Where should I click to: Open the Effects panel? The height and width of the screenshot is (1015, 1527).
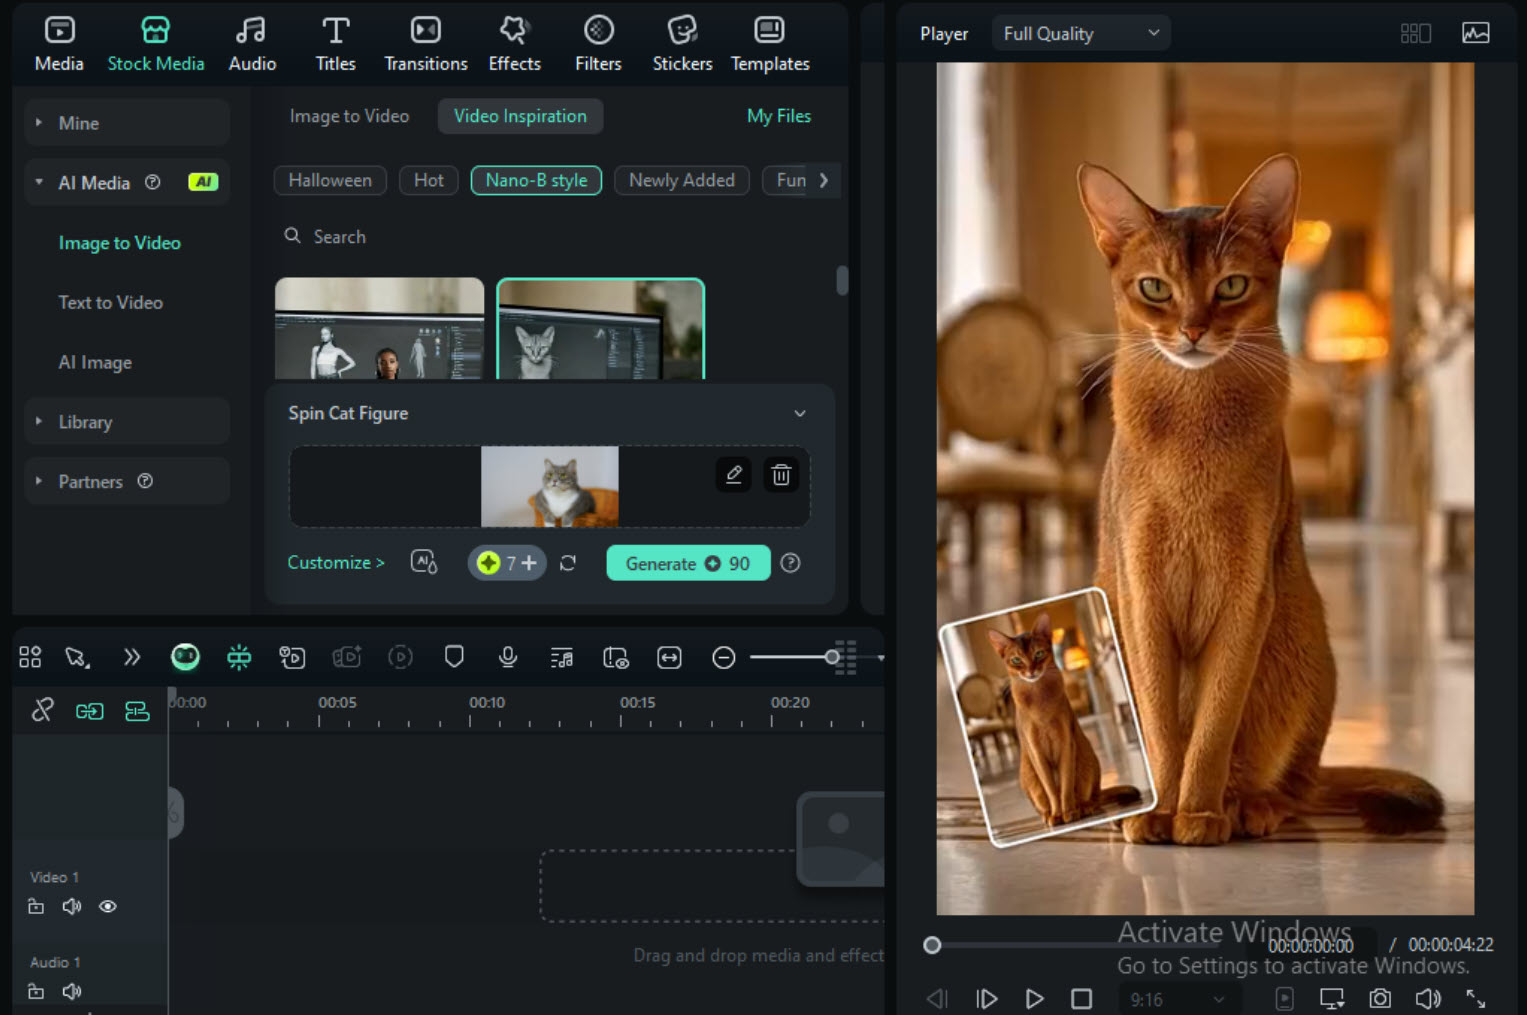point(514,45)
